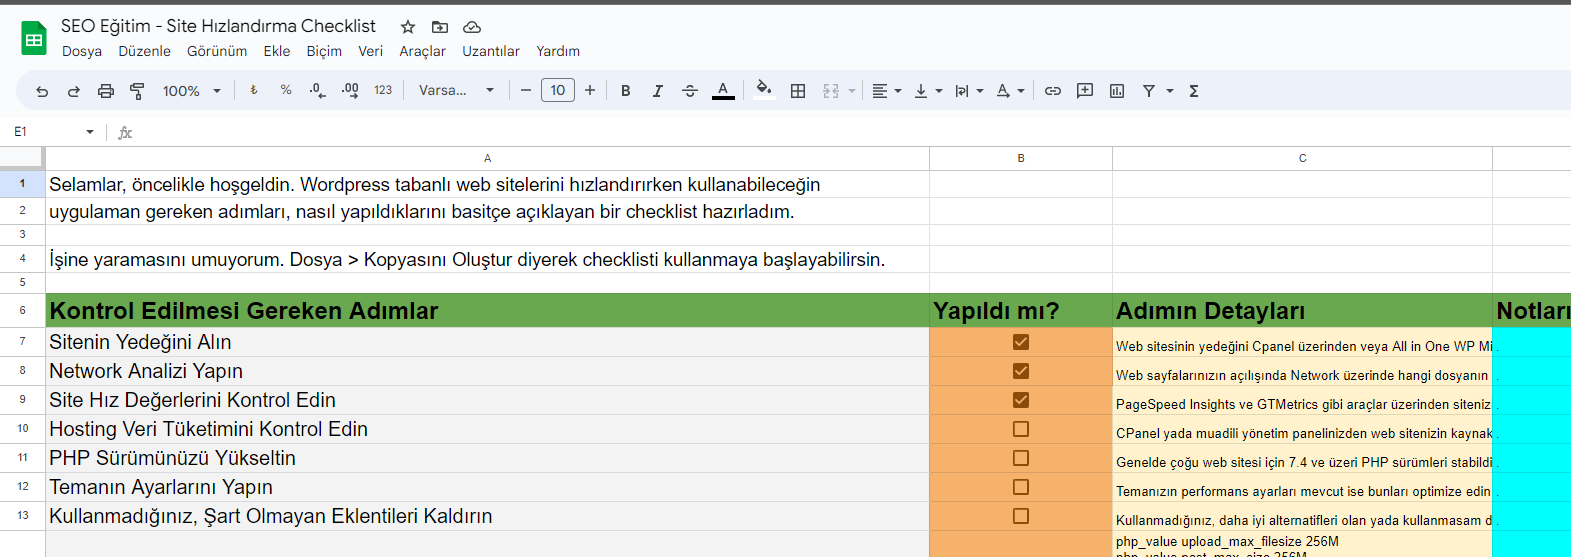Image resolution: width=1571 pixels, height=557 pixels.
Task: Uncheck Site Hız Değerlerini Kontrol Edin checkbox
Action: click(x=1021, y=400)
